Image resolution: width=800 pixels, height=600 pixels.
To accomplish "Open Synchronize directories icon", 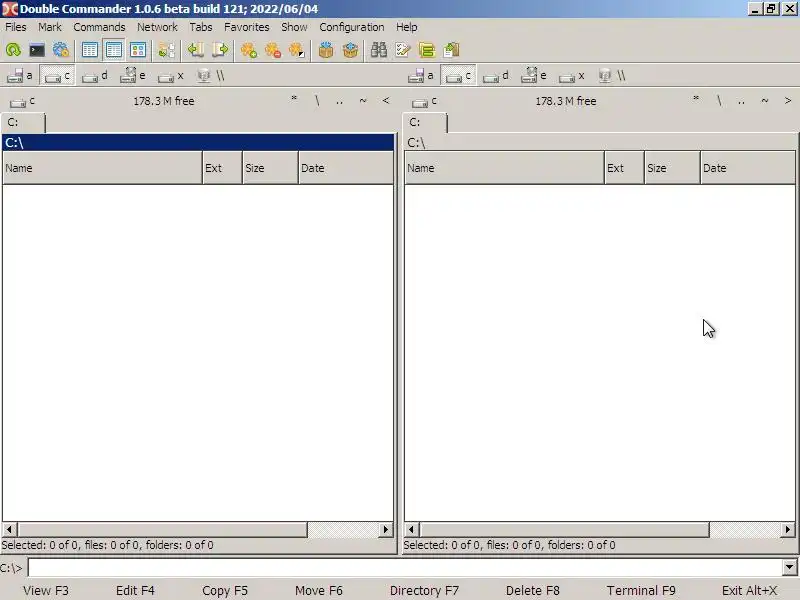I will coord(427,50).
